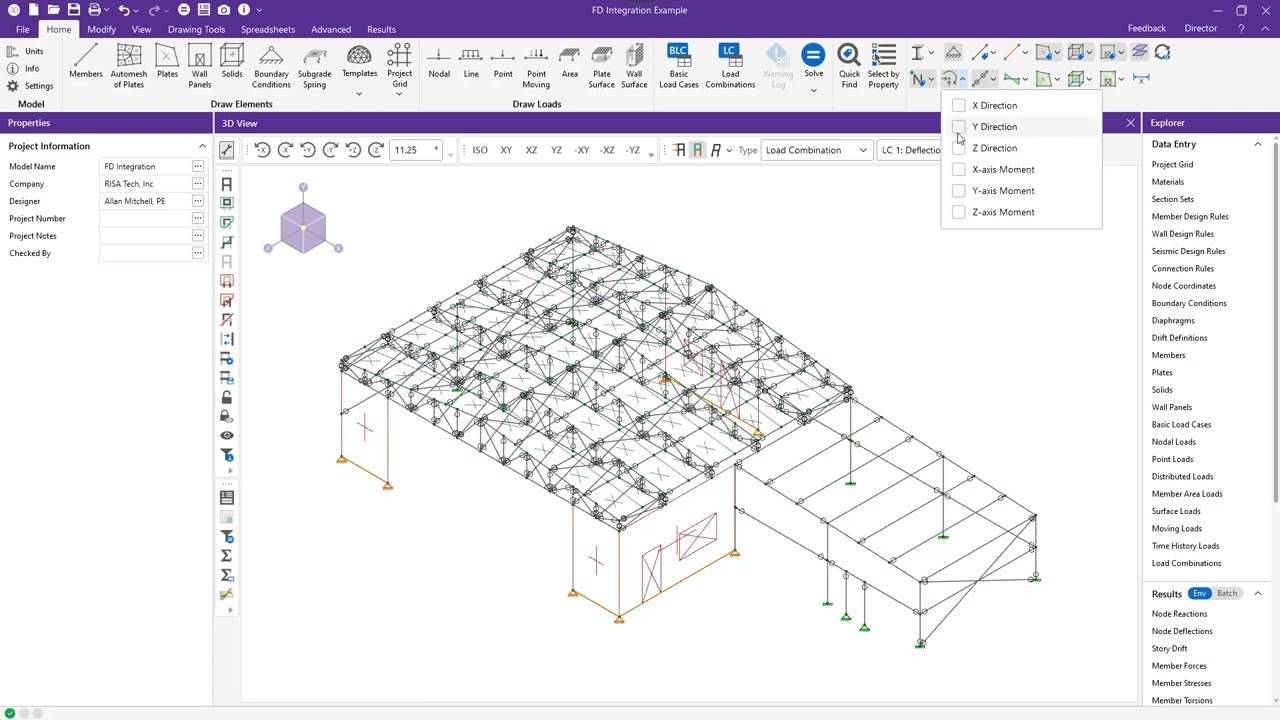Image resolution: width=1280 pixels, height=720 pixels.
Task: Open the Print dropdown arrow
Action: [107, 10]
